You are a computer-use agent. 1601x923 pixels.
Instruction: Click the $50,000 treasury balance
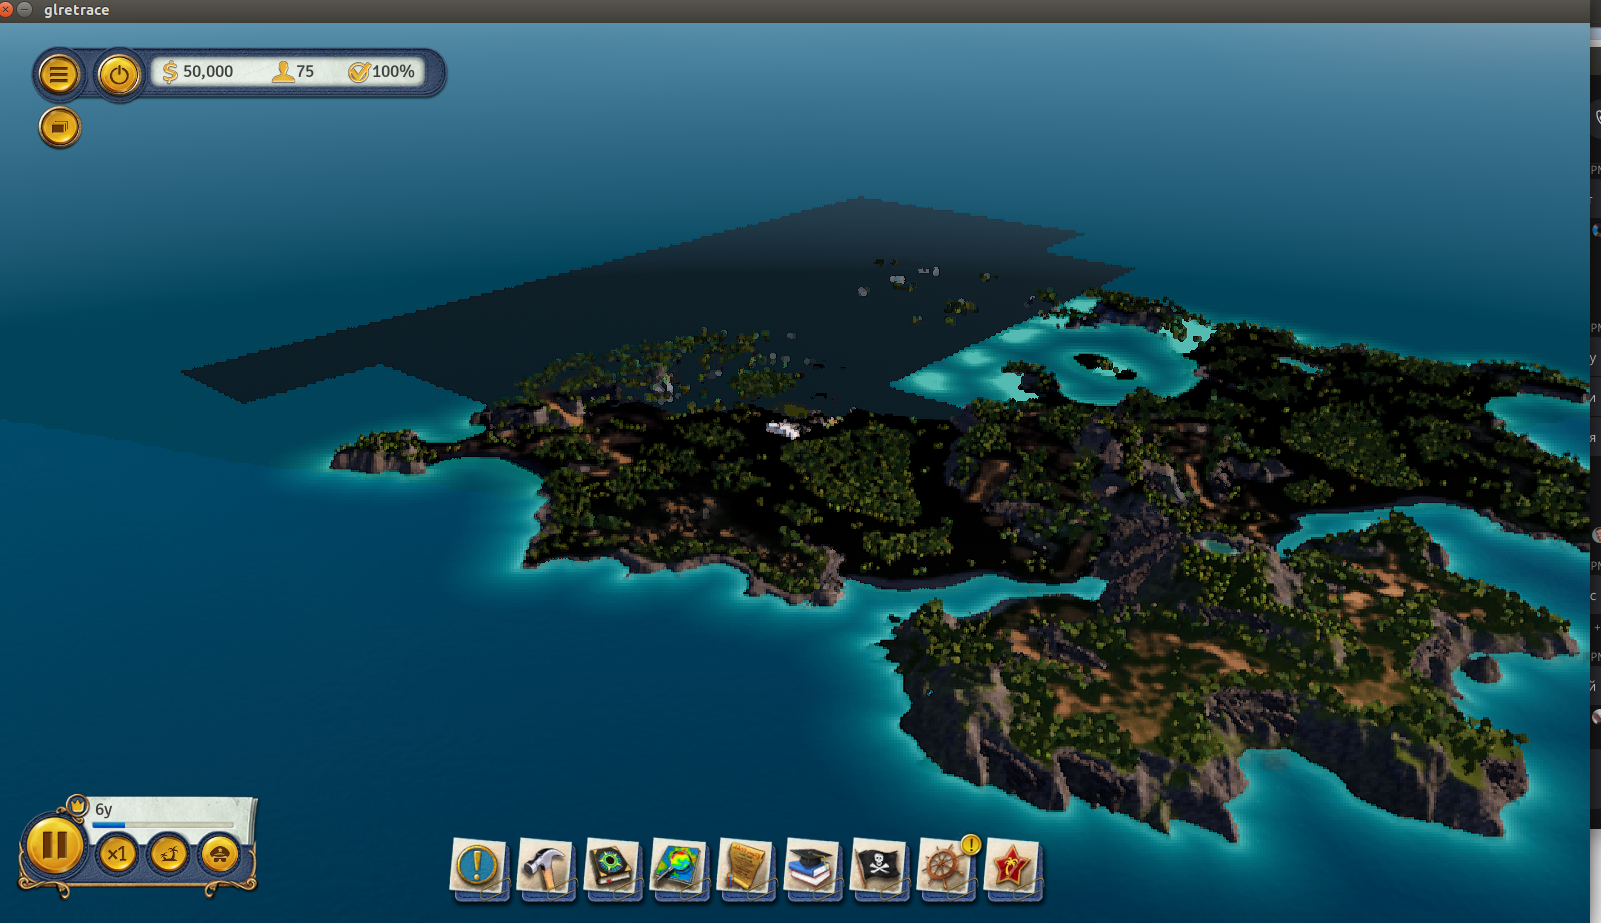(198, 72)
